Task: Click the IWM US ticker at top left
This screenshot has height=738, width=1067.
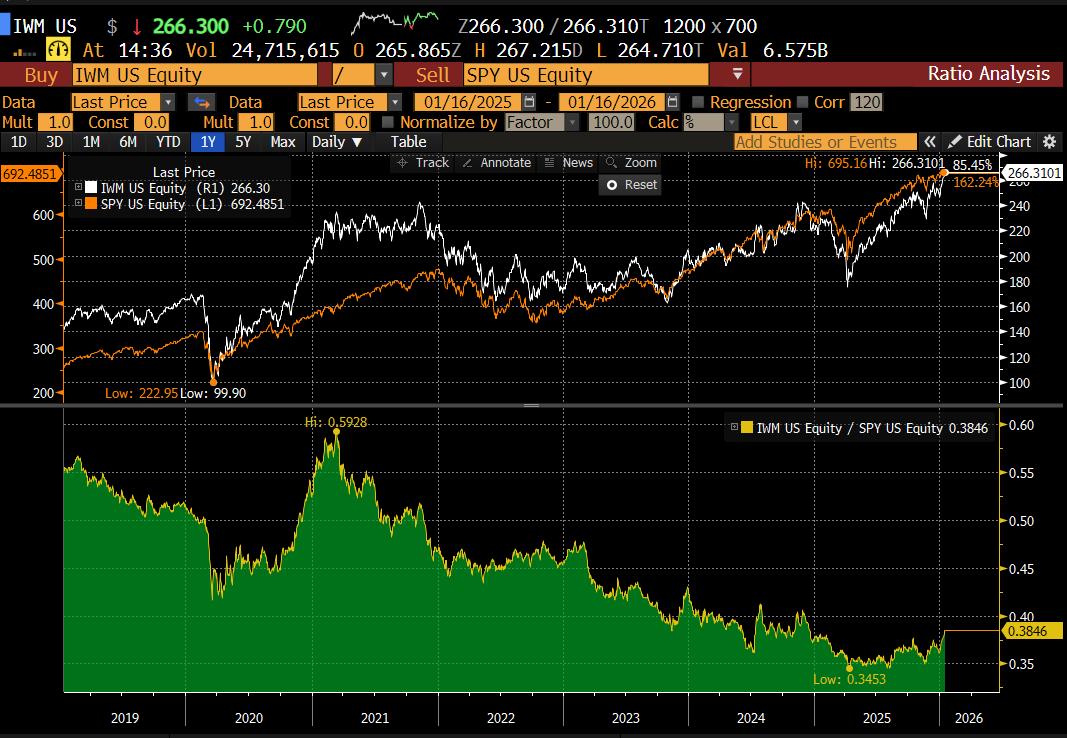Action: (x=45, y=27)
